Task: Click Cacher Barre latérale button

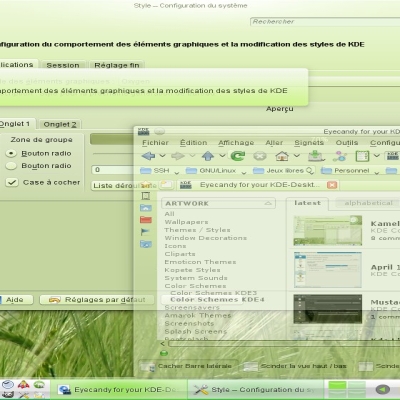Action: pos(189,366)
